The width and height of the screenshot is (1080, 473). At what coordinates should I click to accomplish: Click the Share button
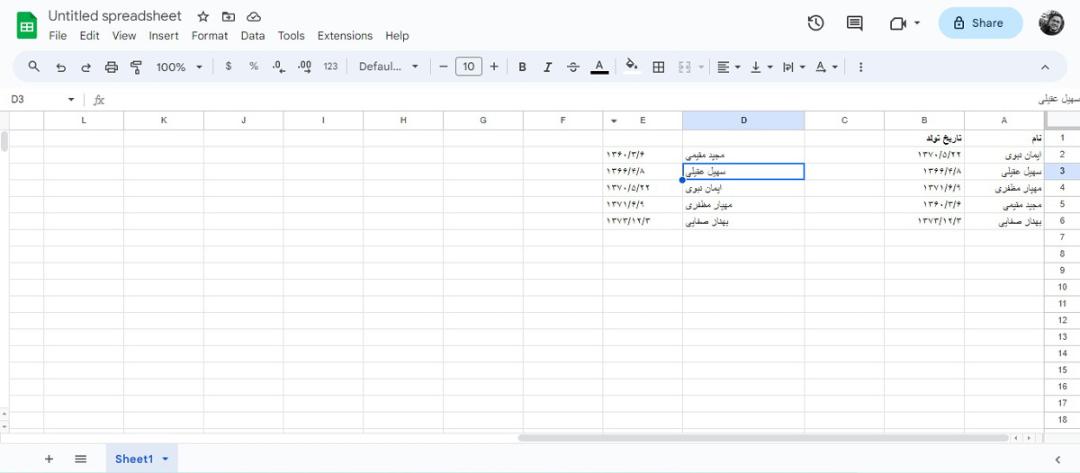(x=980, y=23)
